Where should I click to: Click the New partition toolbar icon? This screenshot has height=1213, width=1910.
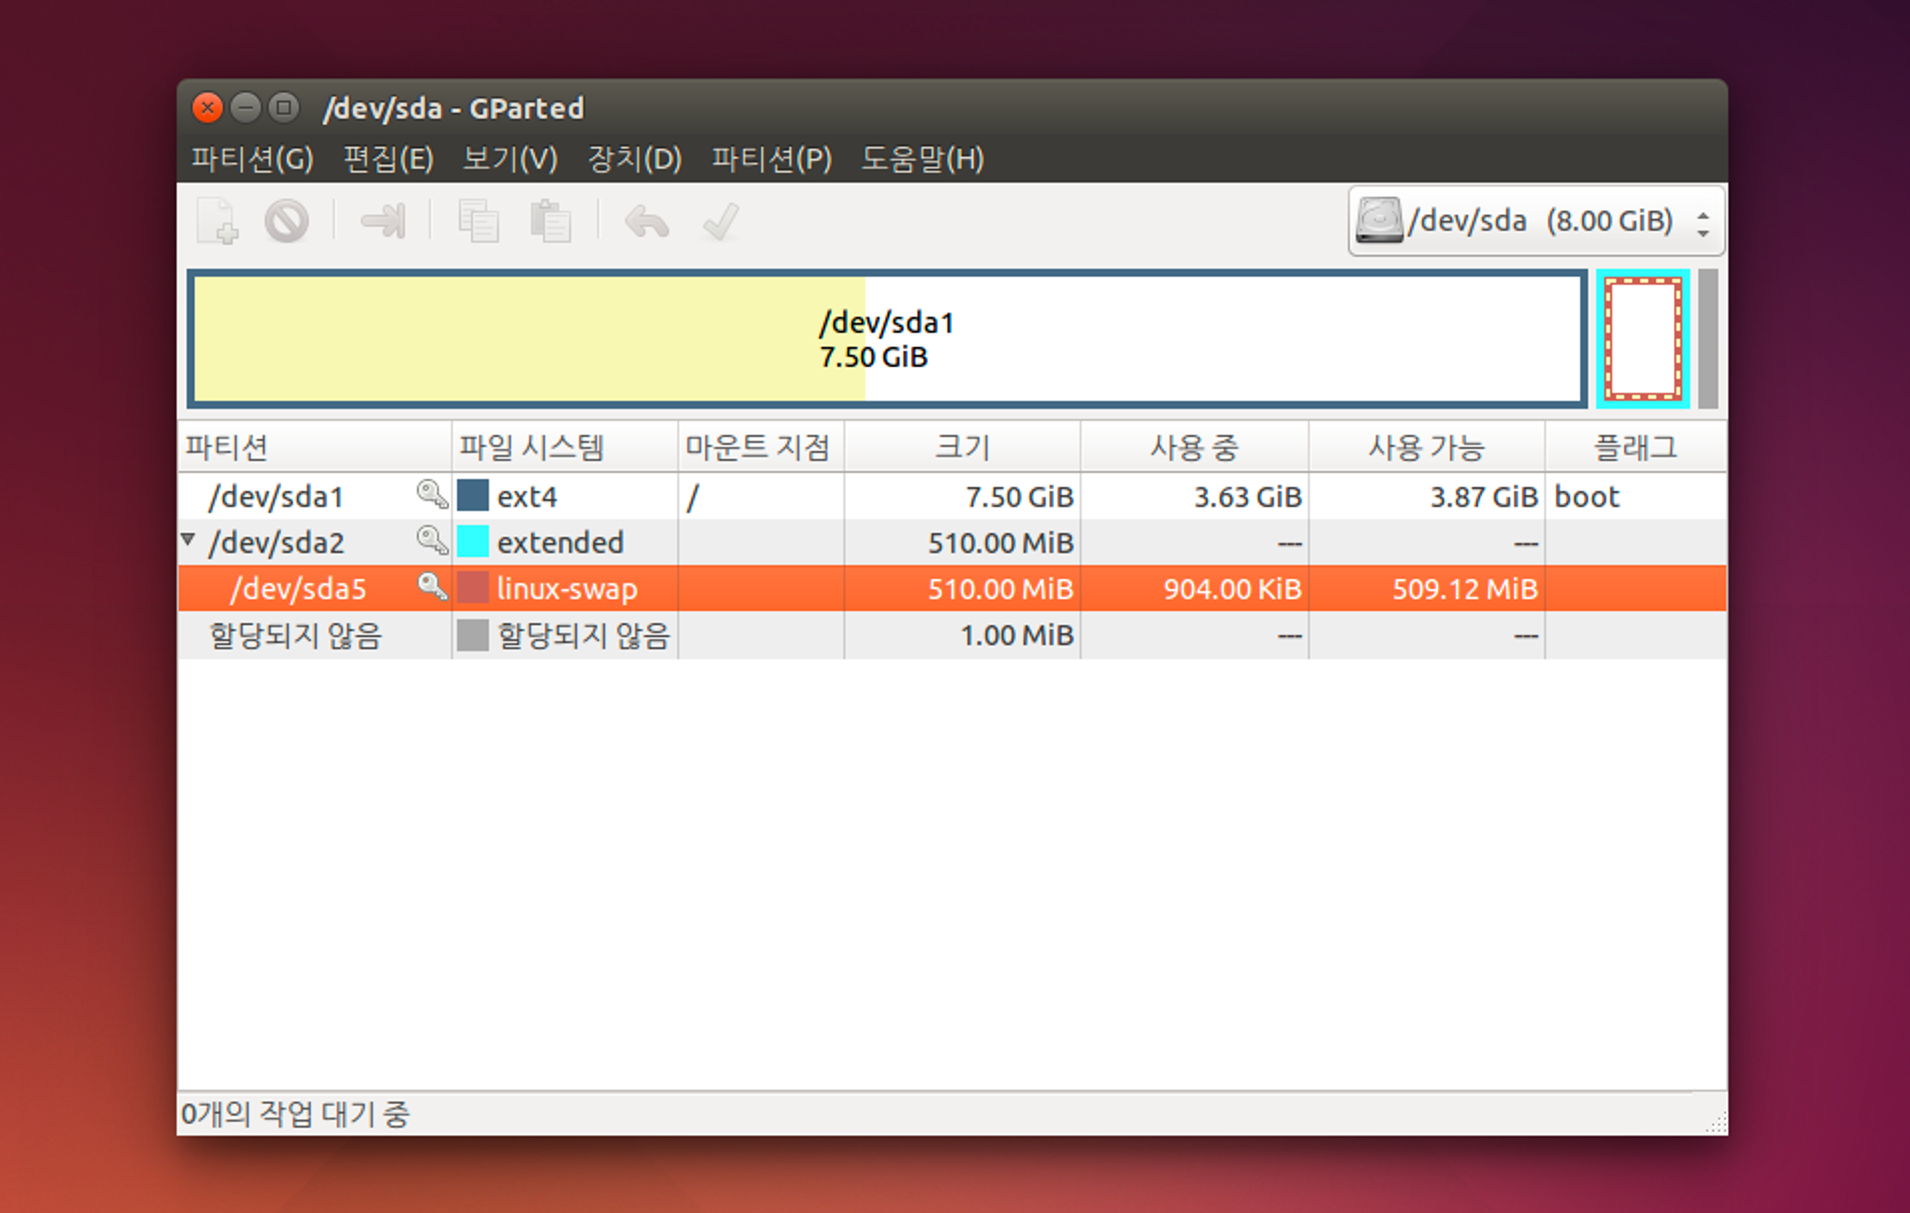point(217,221)
